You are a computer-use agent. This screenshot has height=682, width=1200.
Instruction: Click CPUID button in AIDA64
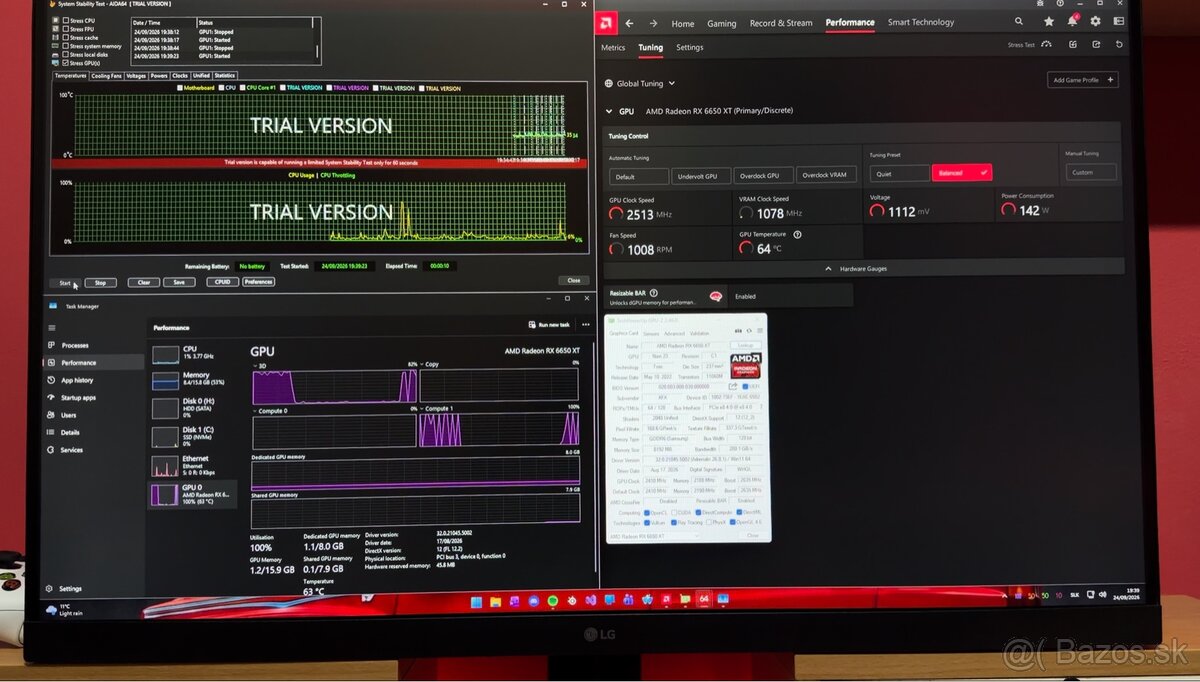pyautogui.click(x=222, y=282)
